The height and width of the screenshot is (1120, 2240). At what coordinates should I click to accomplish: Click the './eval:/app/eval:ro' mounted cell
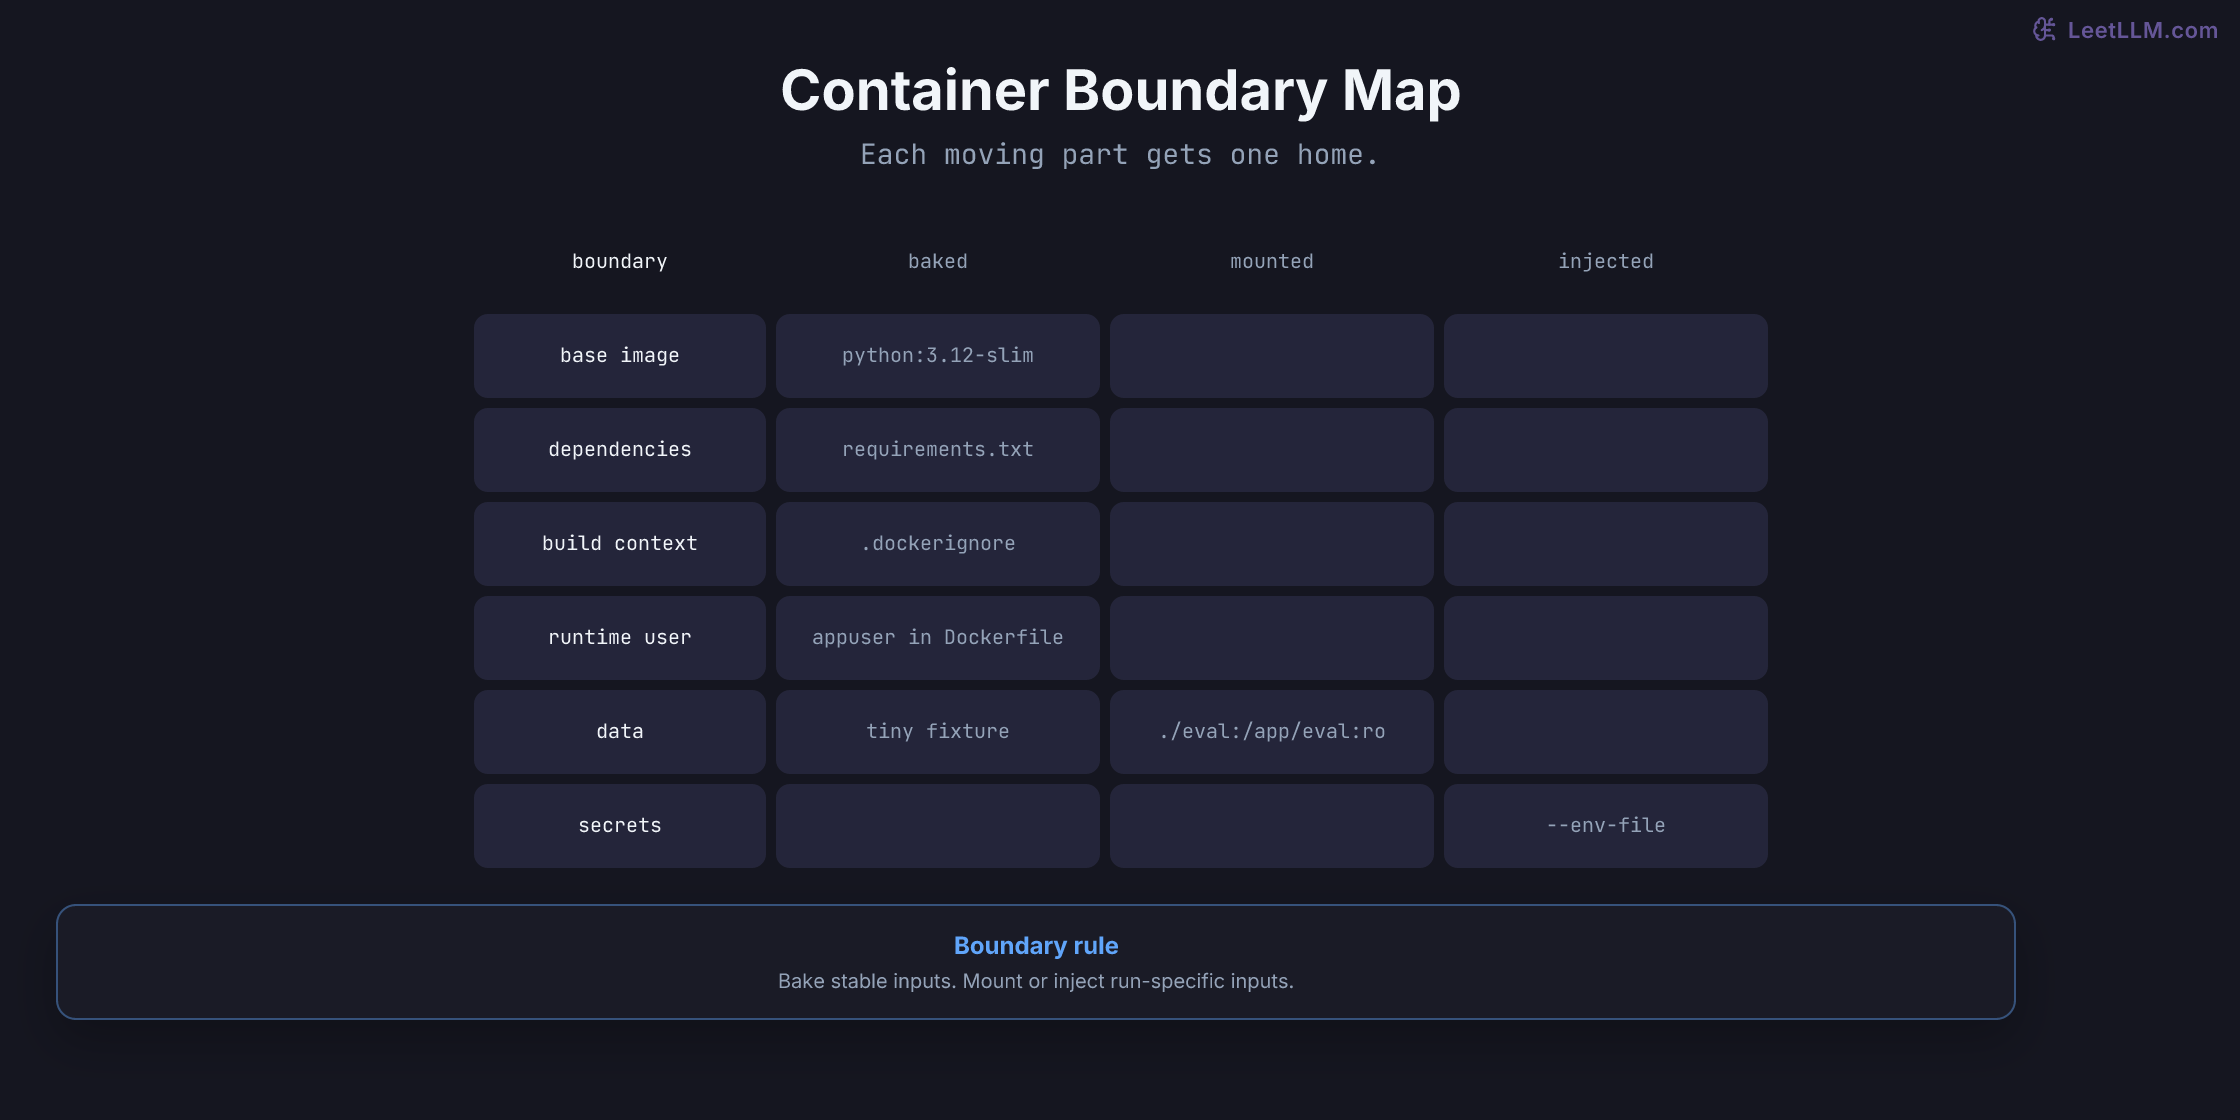pyautogui.click(x=1272, y=732)
